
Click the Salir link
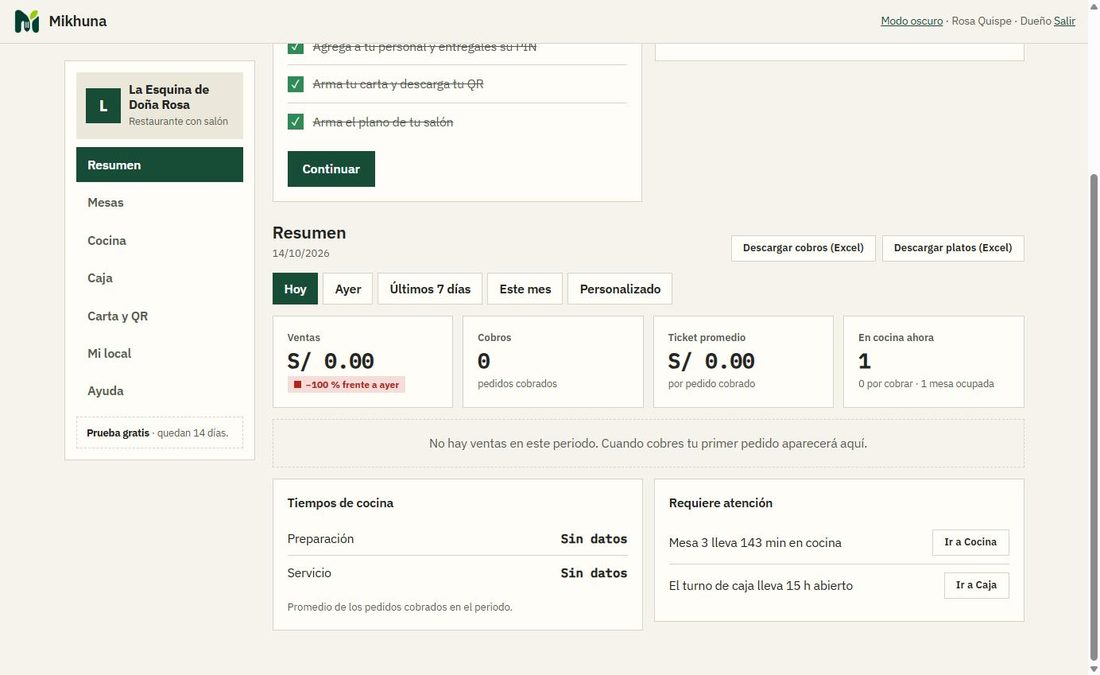[x=1064, y=21]
